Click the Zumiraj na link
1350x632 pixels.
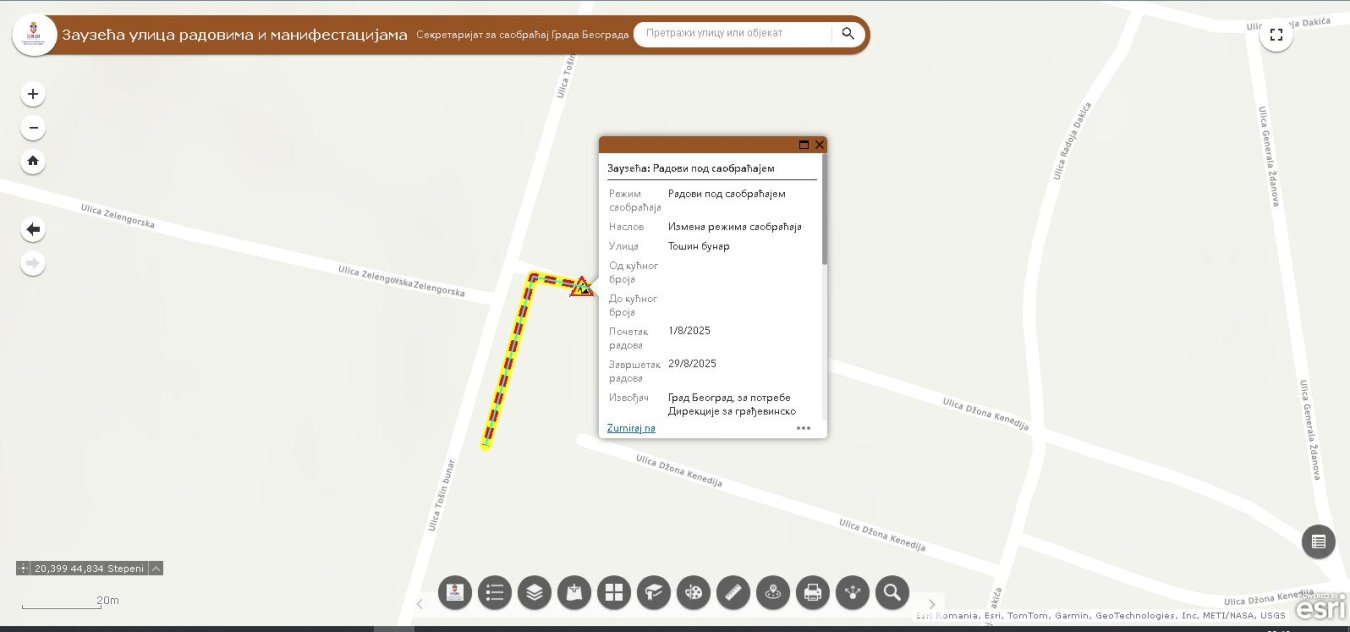pyautogui.click(x=631, y=428)
